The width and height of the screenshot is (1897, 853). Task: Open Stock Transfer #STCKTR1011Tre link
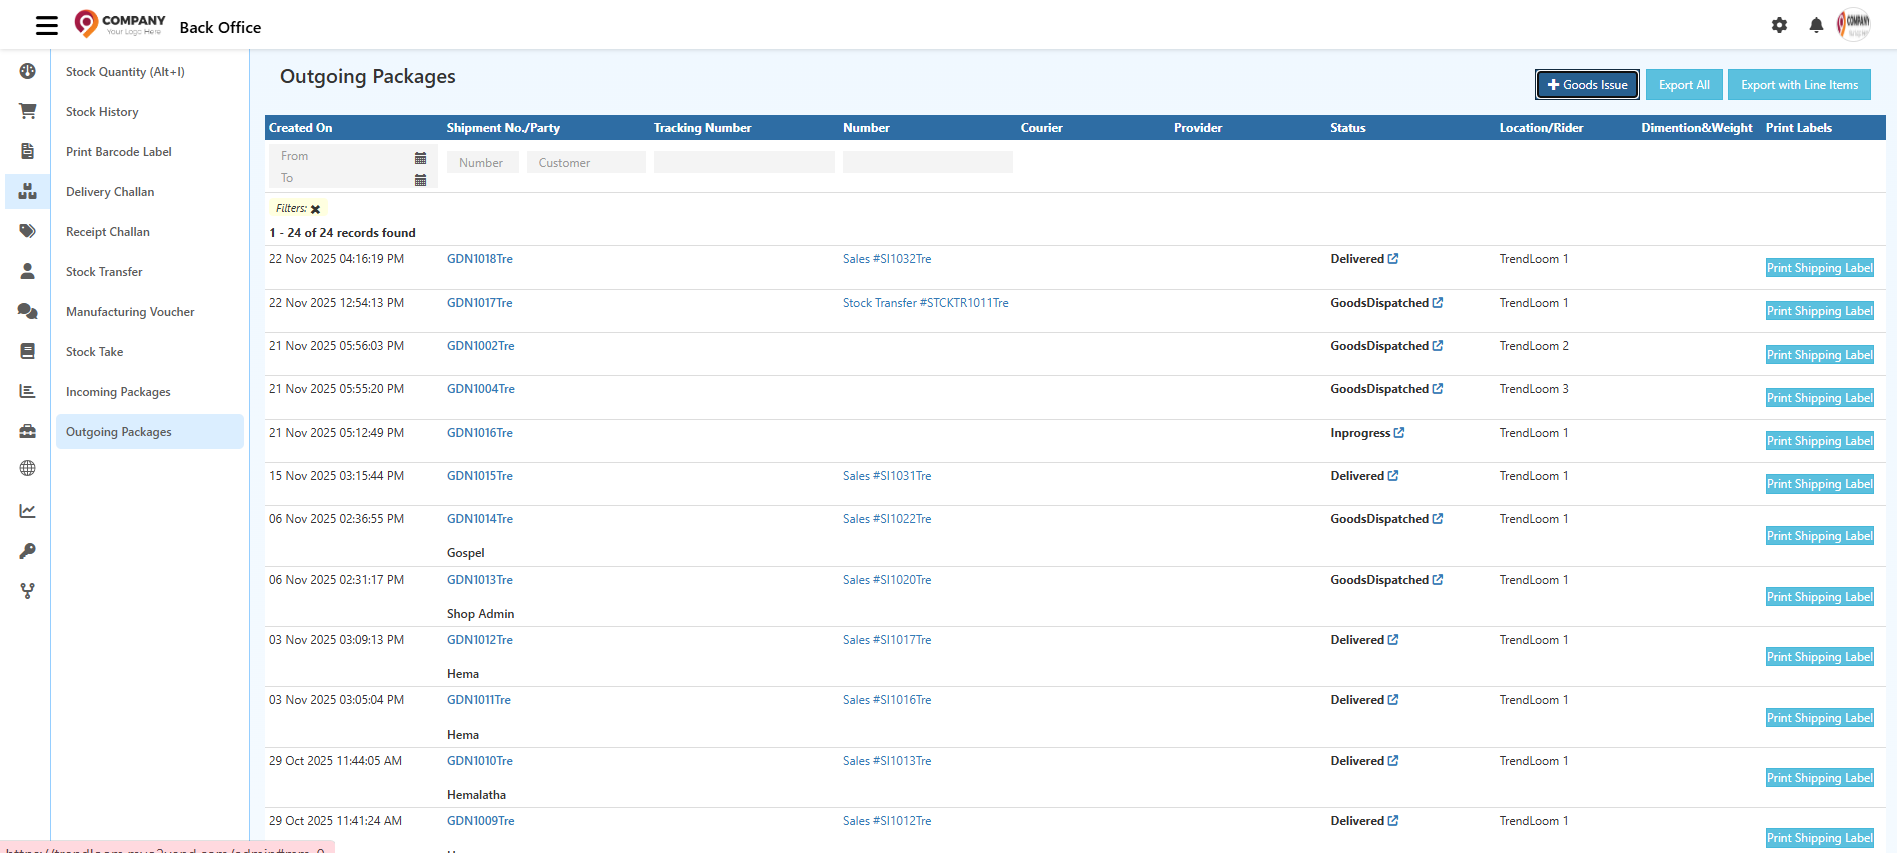[x=925, y=302]
